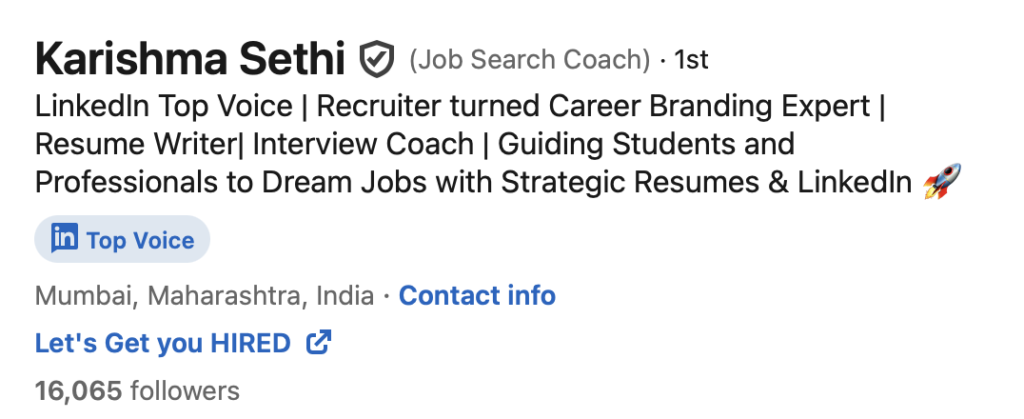Click the "16,065" follower count number

(78, 390)
